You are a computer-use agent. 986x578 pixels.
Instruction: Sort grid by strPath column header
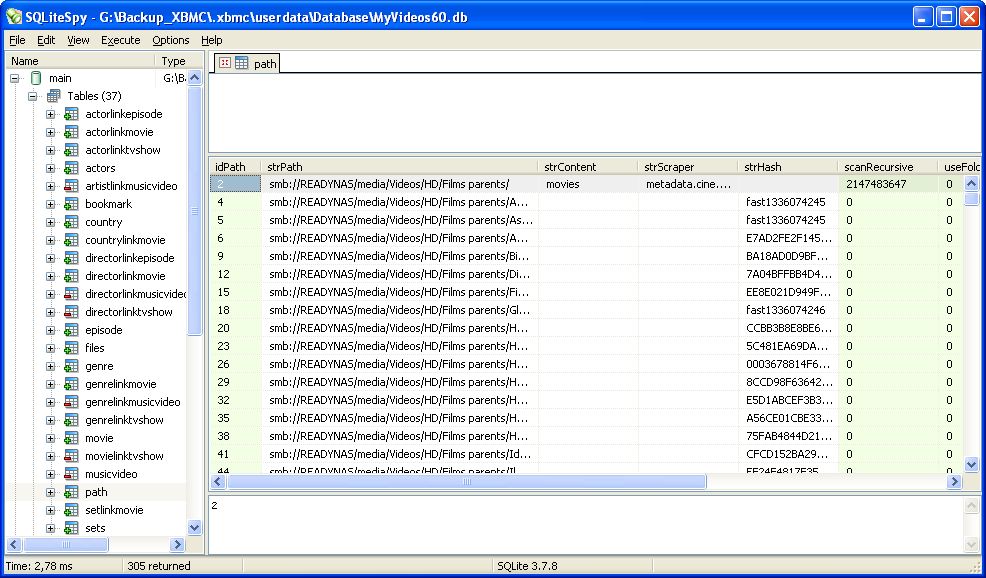click(x=400, y=167)
